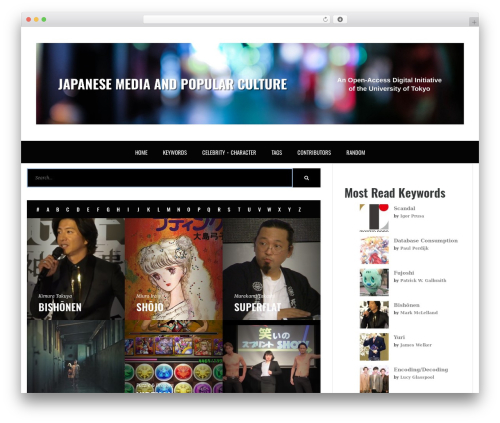This screenshot has height=423, width=500.
Task: Filter keywords by letter X
Action: click(279, 210)
